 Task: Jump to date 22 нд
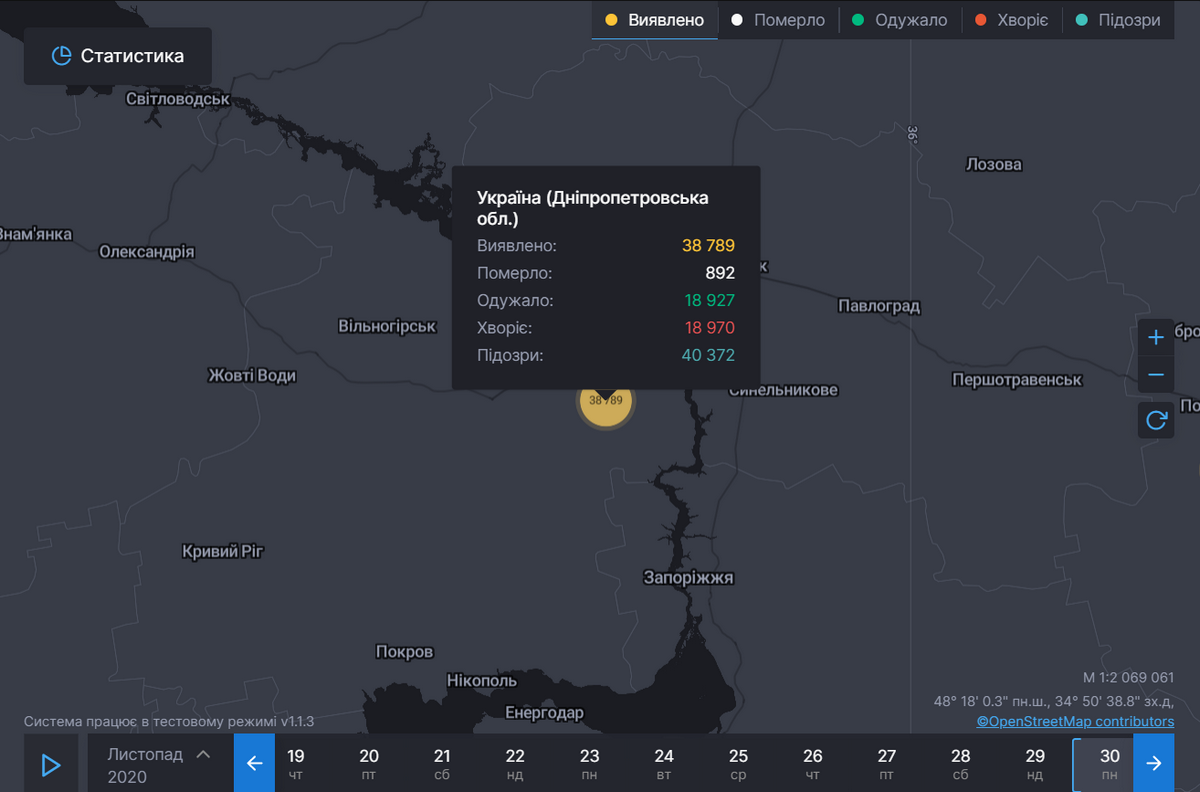click(515, 764)
